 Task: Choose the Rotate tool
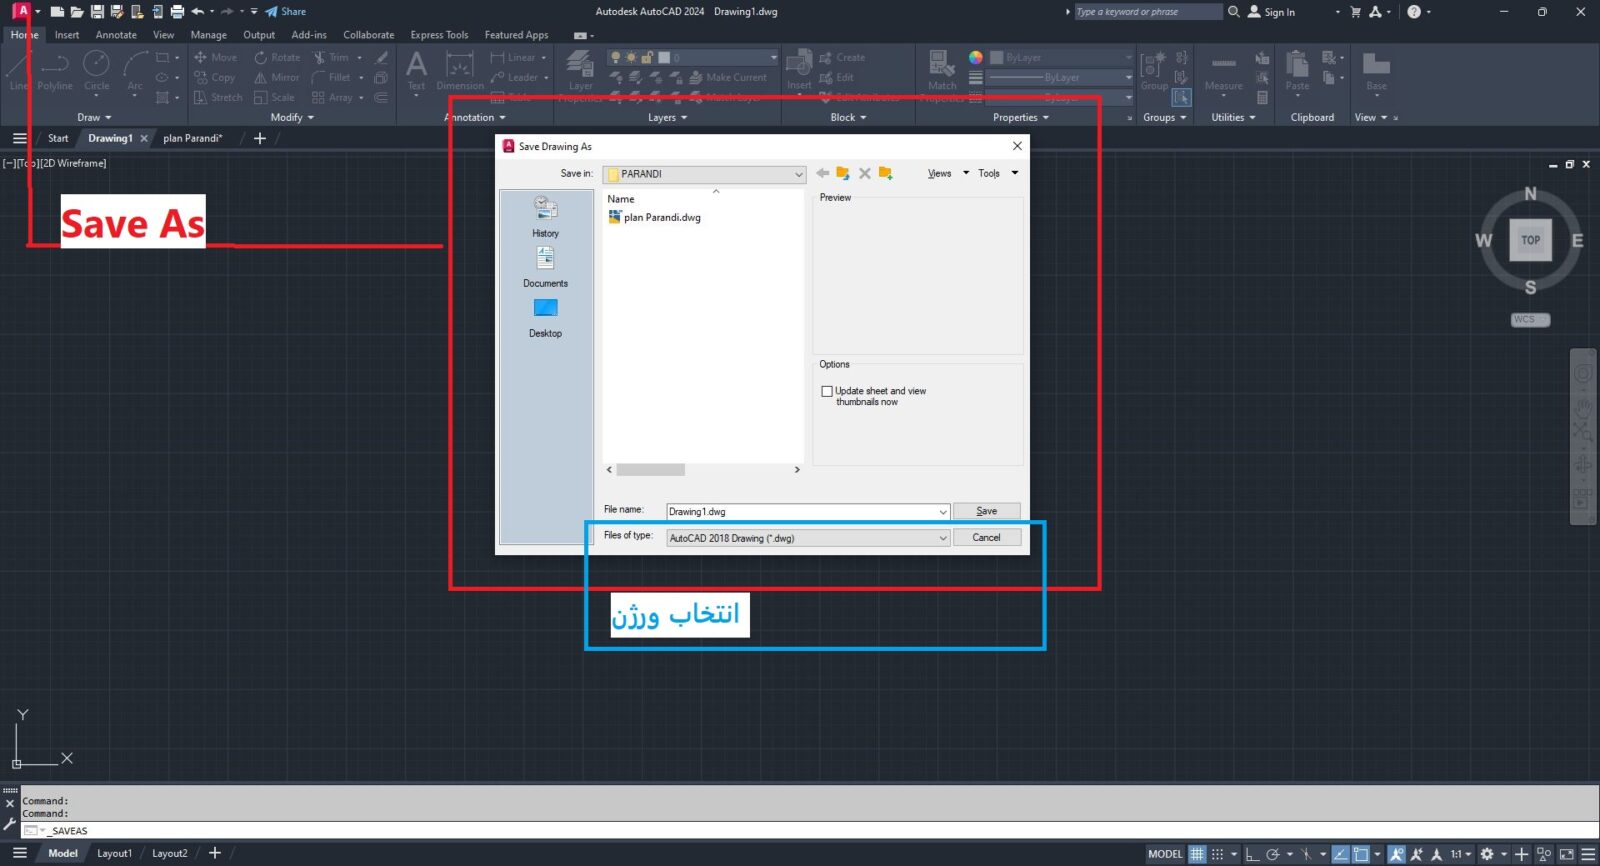[277, 57]
